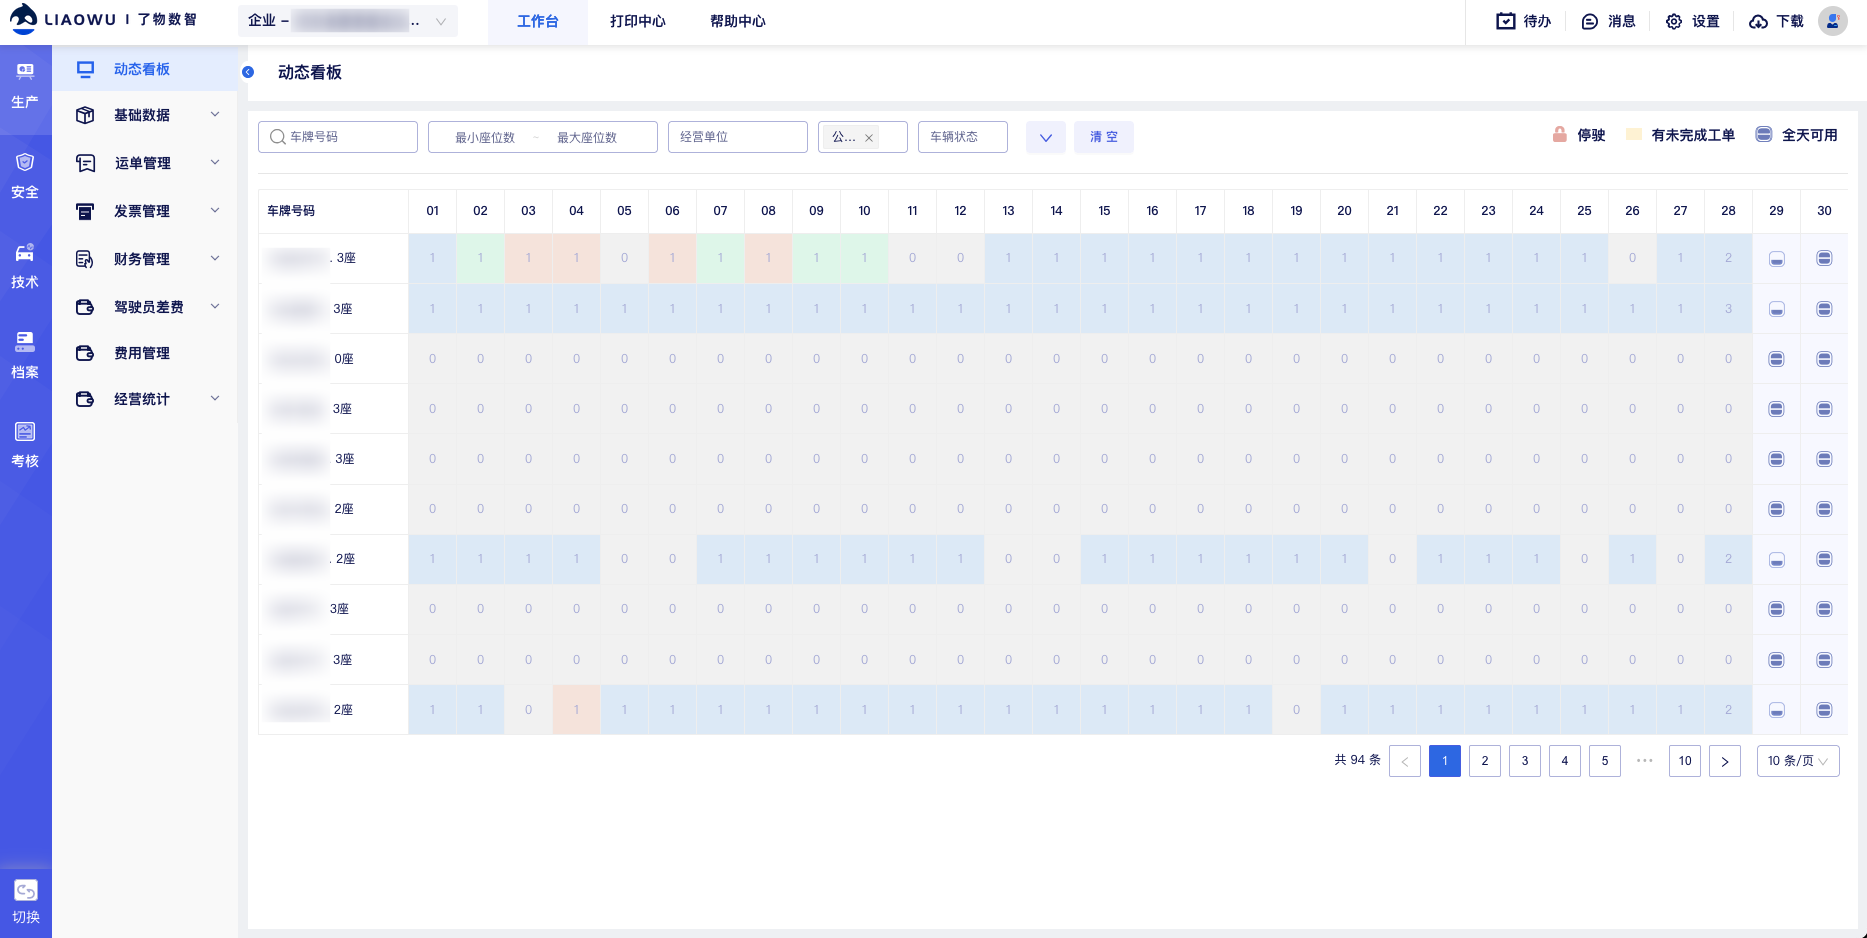
Task: Open the 10 条/页 page size selector
Action: click(x=1797, y=761)
